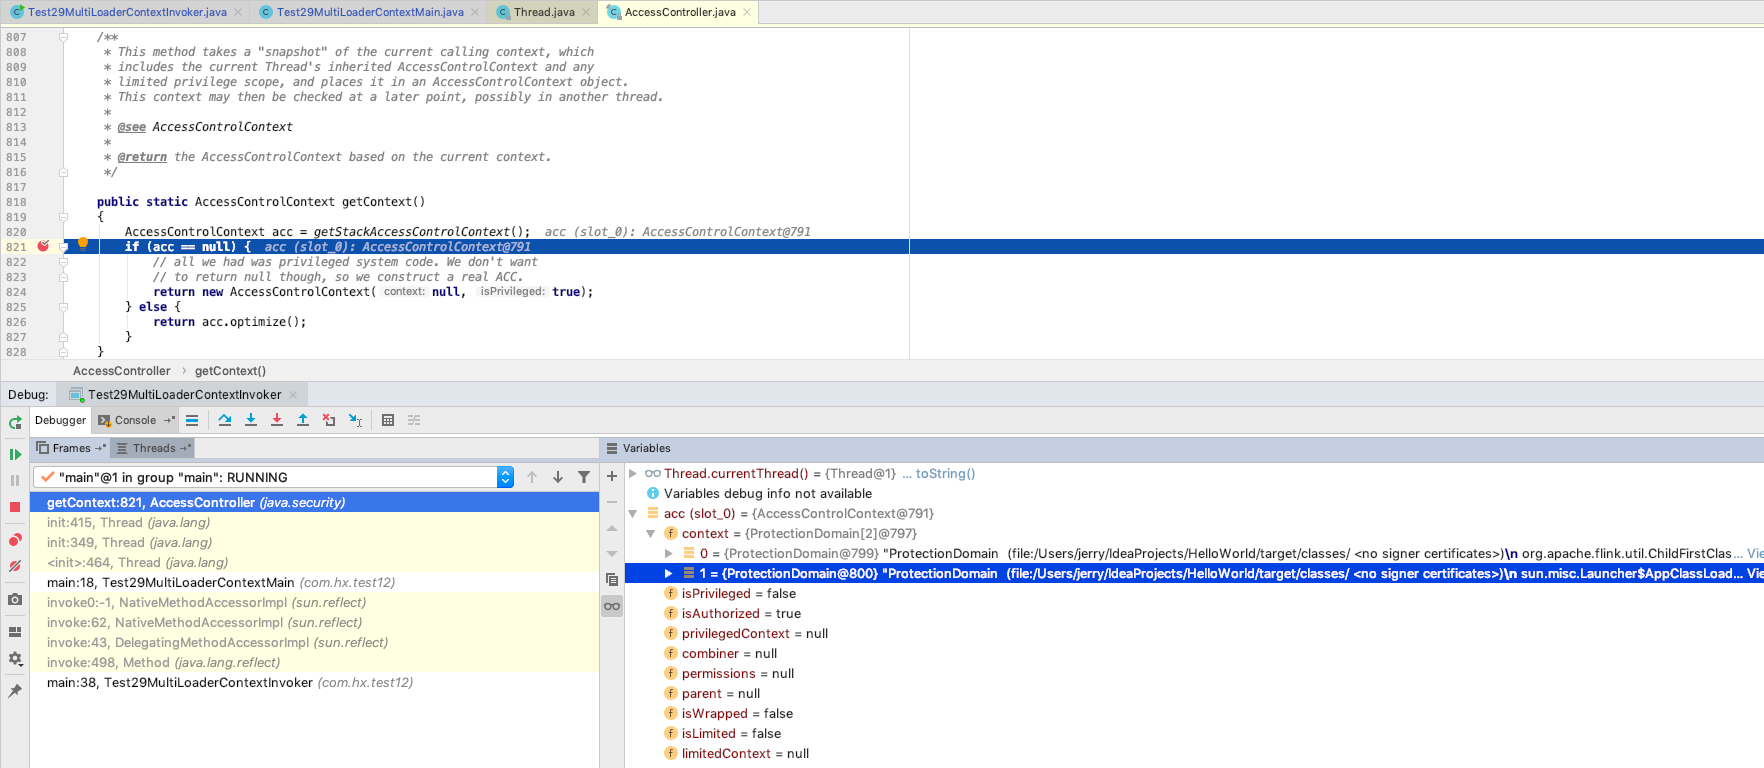Move watch down in Variables panel
The height and width of the screenshot is (768, 1764).
[612, 554]
